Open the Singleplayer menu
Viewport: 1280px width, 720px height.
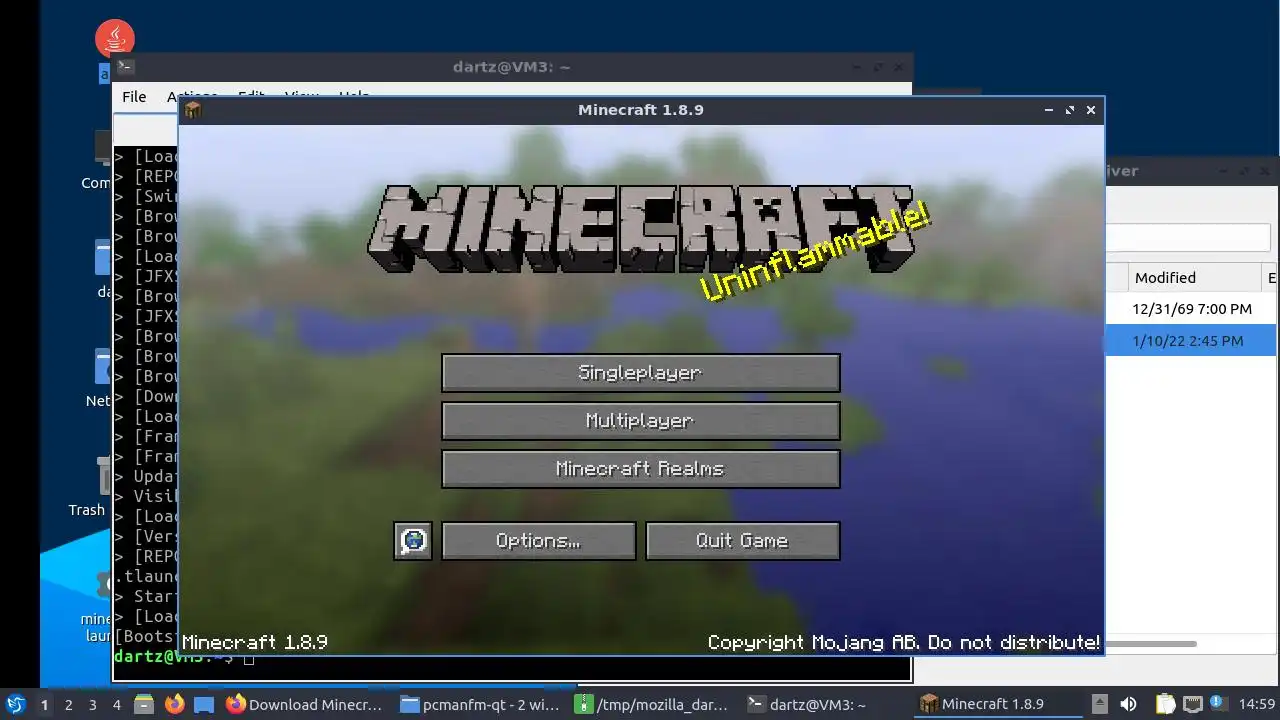click(640, 373)
